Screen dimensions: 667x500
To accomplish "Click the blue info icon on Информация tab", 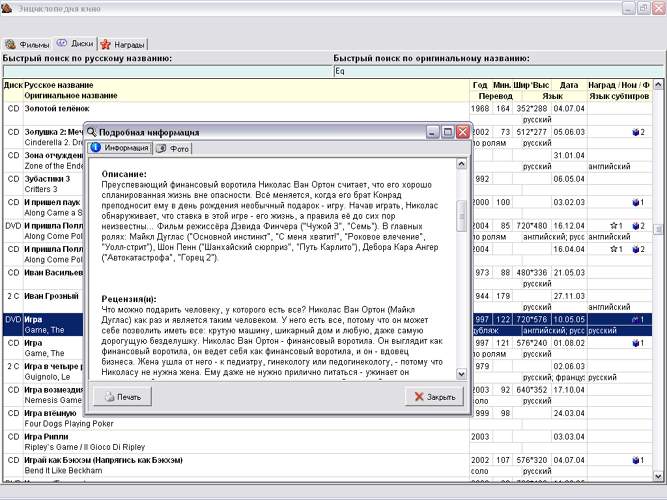I will click(x=96, y=148).
